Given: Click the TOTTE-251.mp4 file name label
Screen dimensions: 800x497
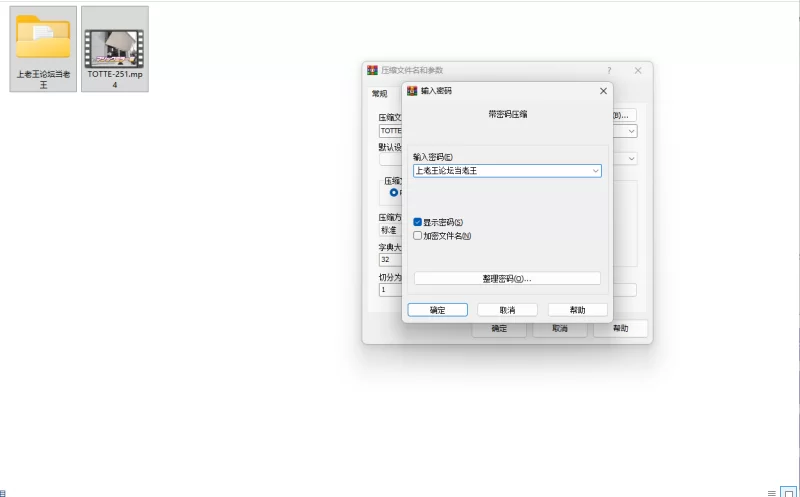Looking at the screenshot, I should [115, 80].
